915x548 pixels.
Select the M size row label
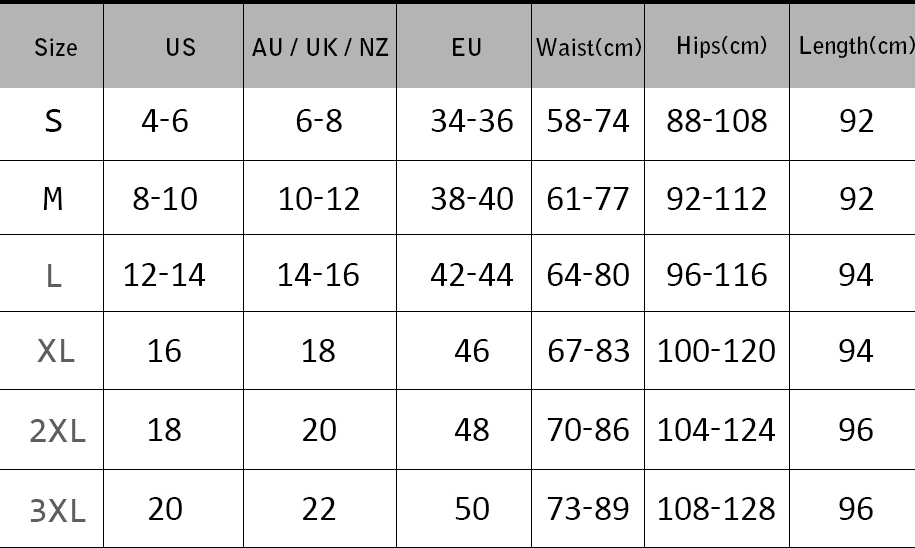click(x=54, y=199)
